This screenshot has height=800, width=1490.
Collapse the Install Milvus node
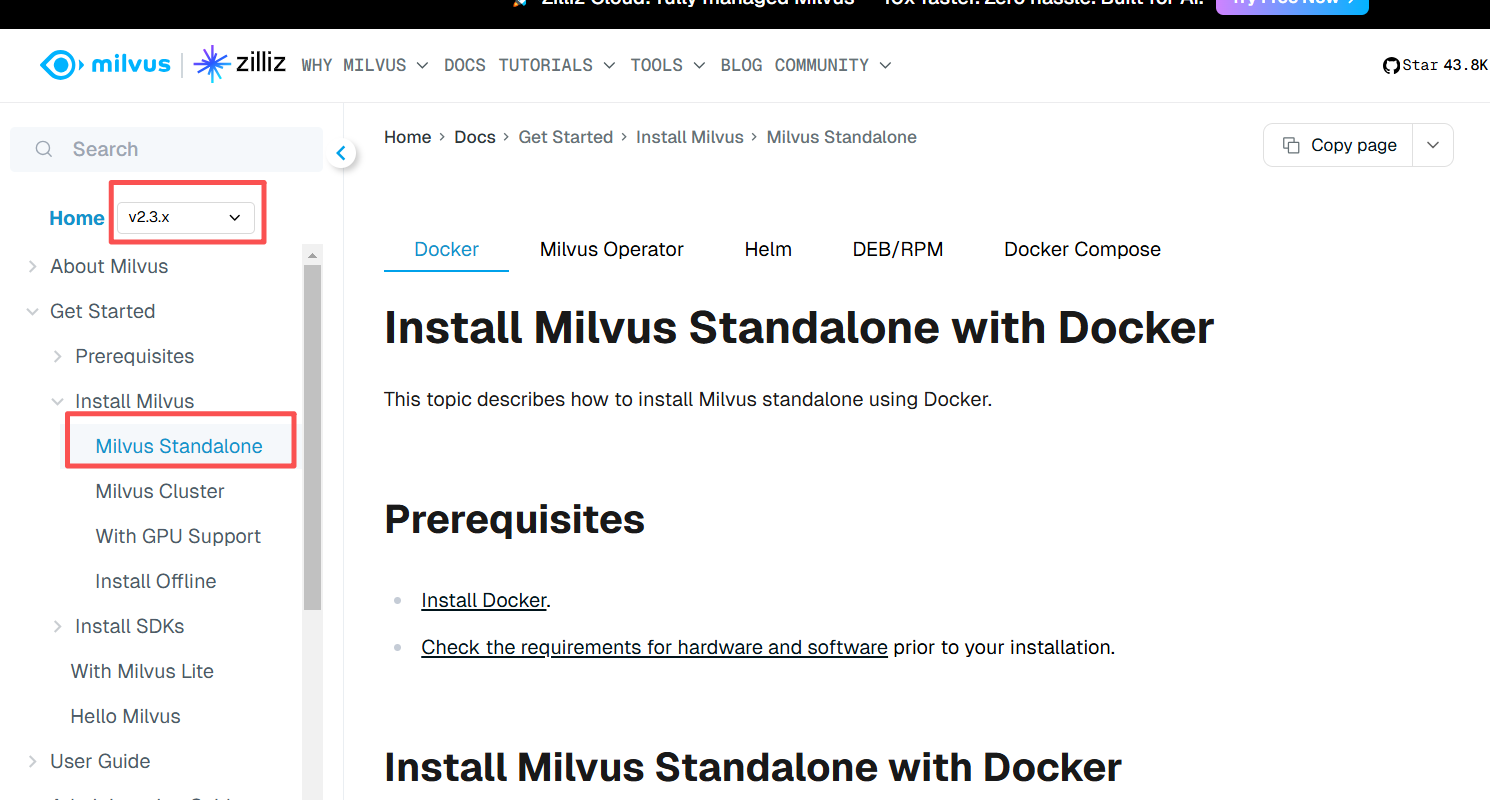(58, 401)
